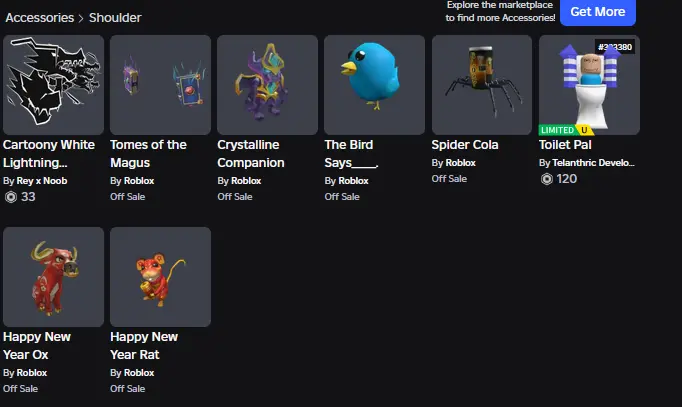This screenshot has width=682, height=407.
Task: Open the Shoulder breadcrumb category
Action: point(115,18)
